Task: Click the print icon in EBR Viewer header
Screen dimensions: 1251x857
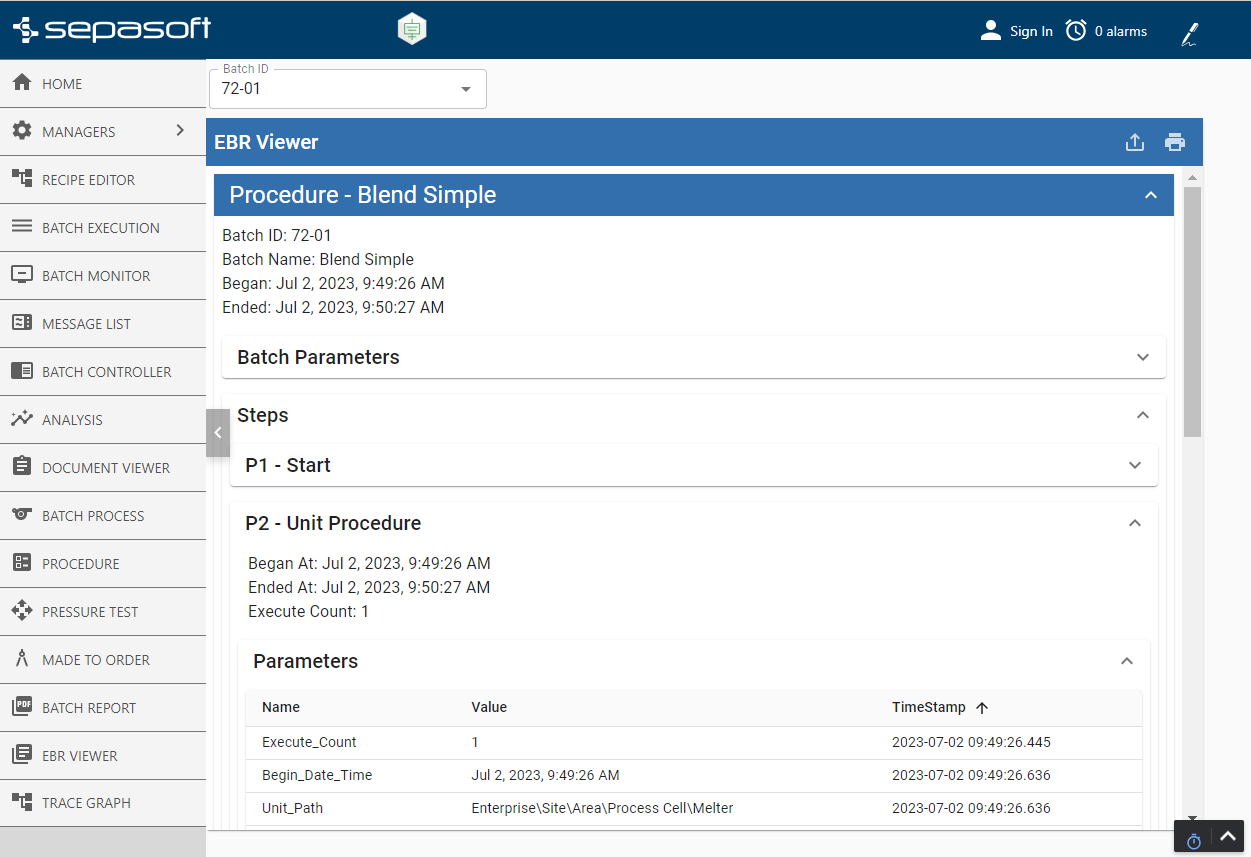Action: coord(1175,142)
